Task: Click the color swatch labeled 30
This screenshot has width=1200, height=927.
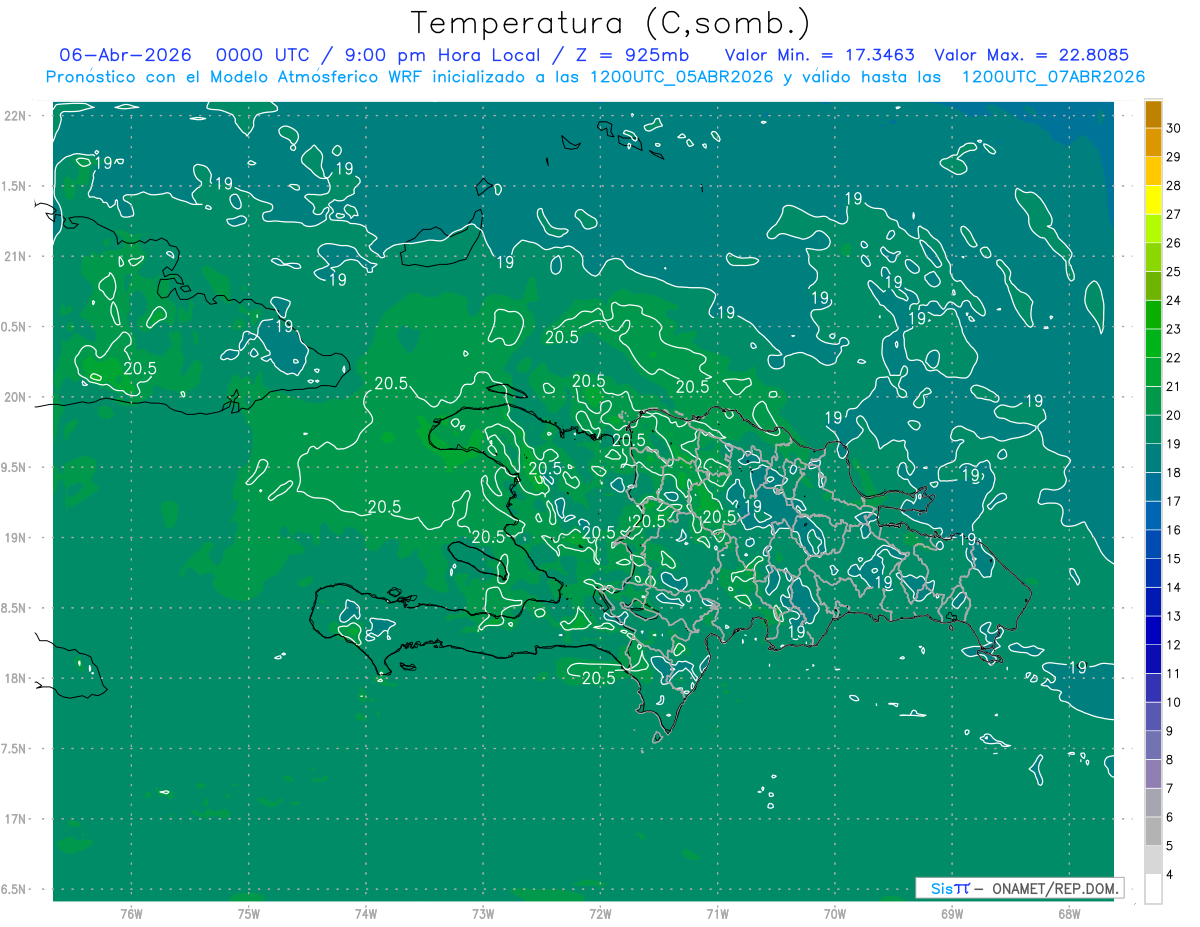Action: 1153,114
